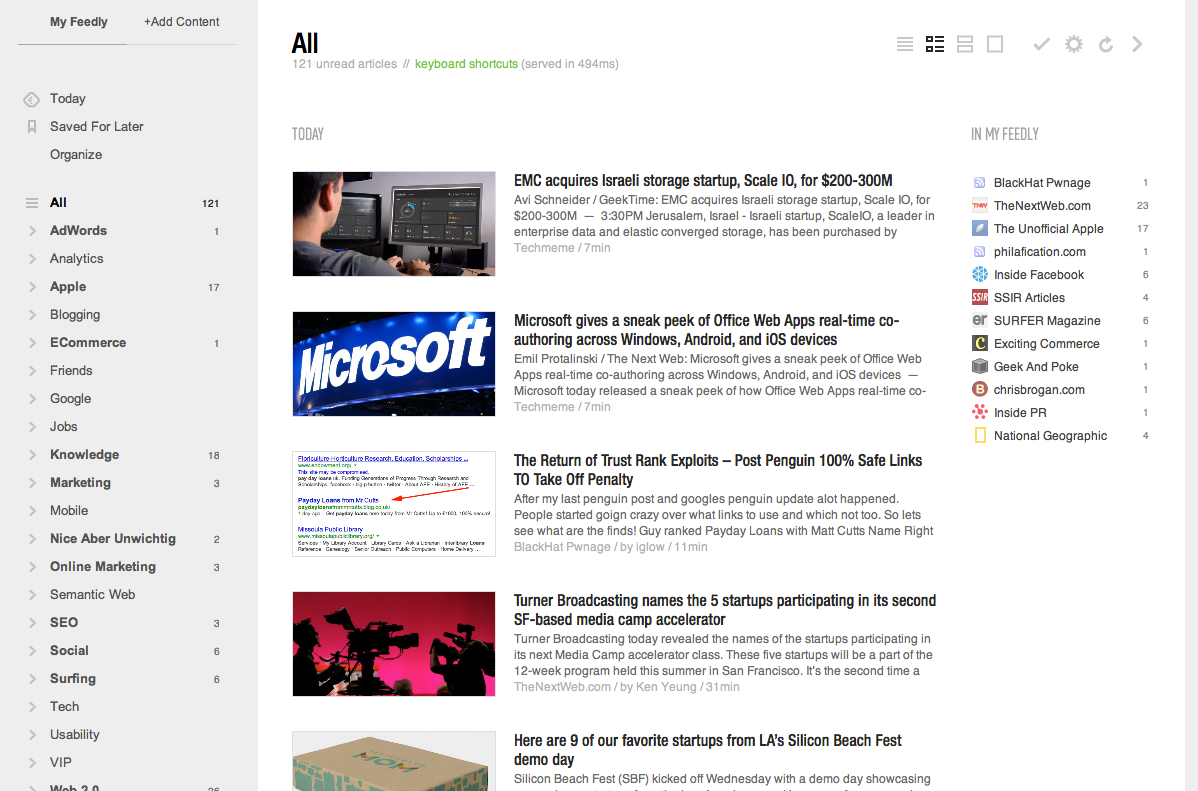
Task: Open Friends category
Action: click(71, 371)
